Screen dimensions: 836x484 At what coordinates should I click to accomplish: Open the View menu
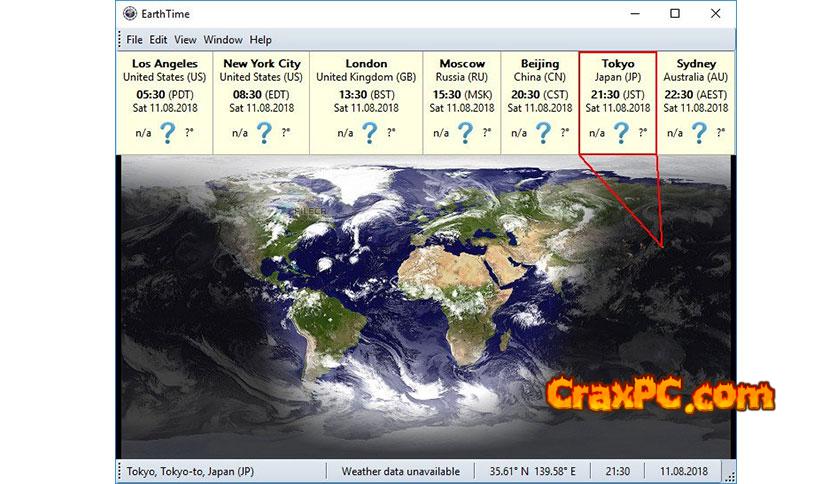click(x=185, y=40)
